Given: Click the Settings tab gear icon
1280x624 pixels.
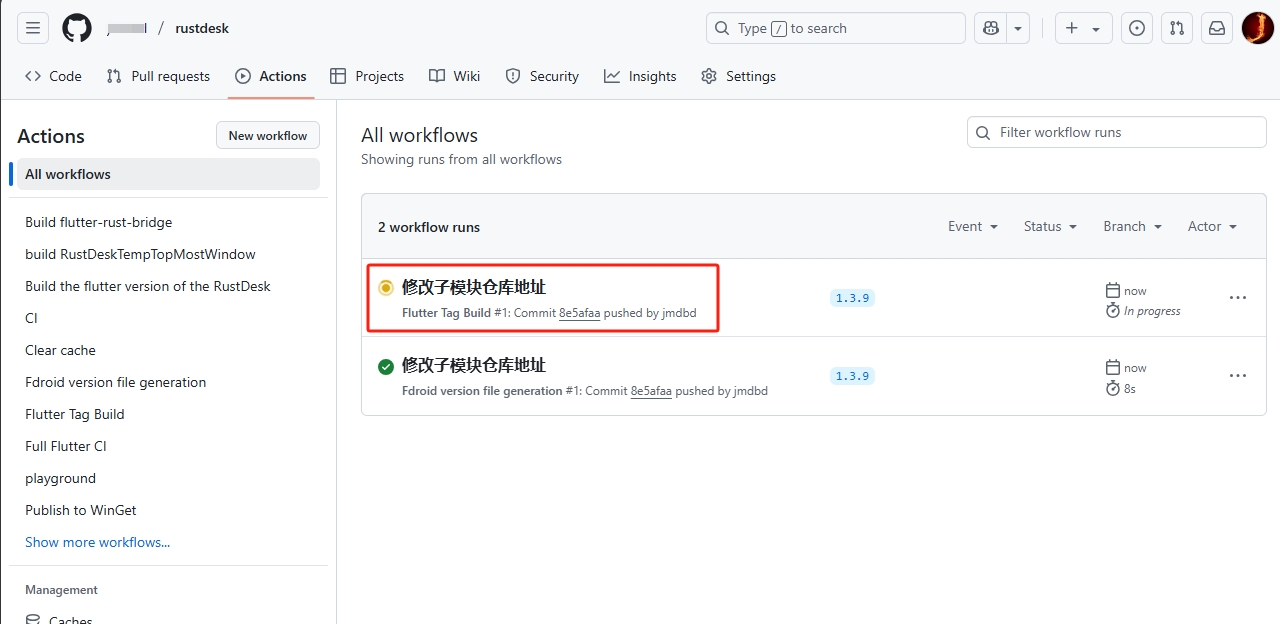Looking at the screenshot, I should [x=709, y=76].
